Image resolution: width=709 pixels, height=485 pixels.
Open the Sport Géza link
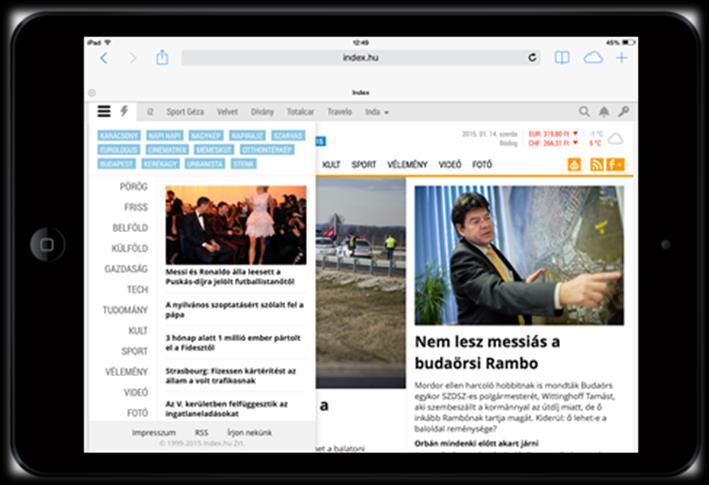[x=185, y=112]
